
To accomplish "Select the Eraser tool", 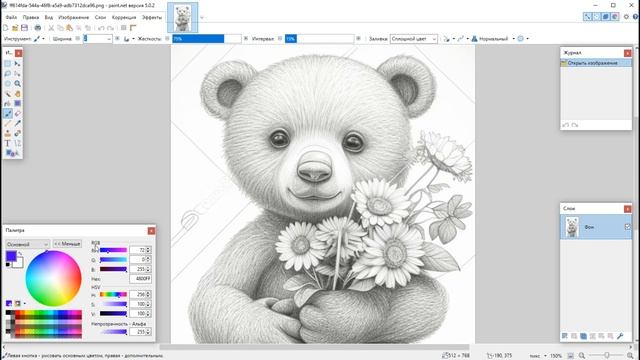I will pyautogui.click(x=18, y=113).
